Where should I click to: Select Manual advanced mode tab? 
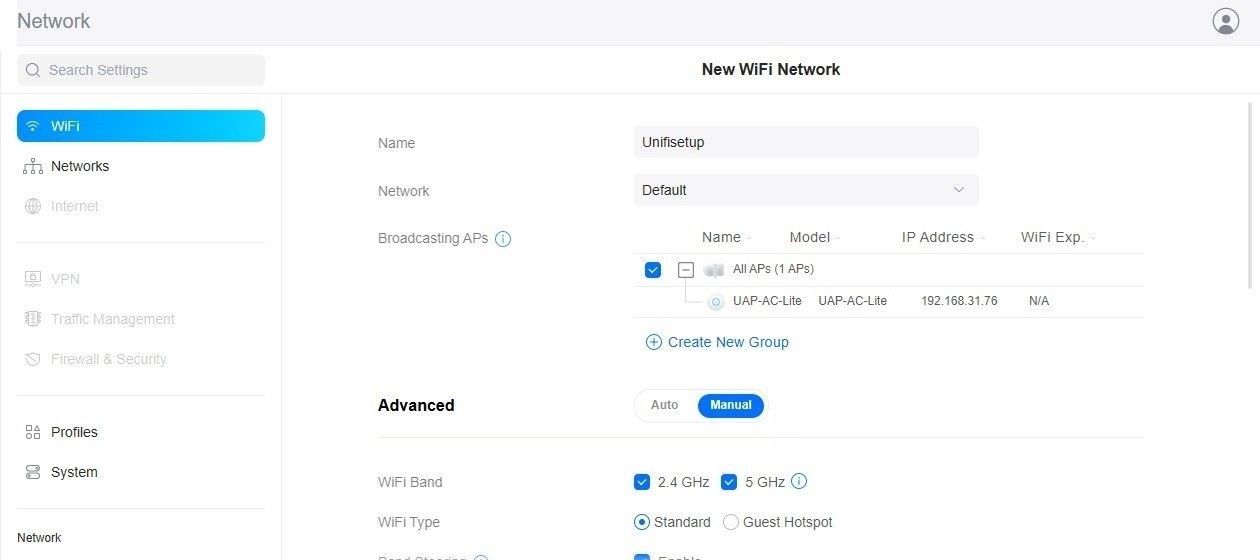(x=731, y=405)
